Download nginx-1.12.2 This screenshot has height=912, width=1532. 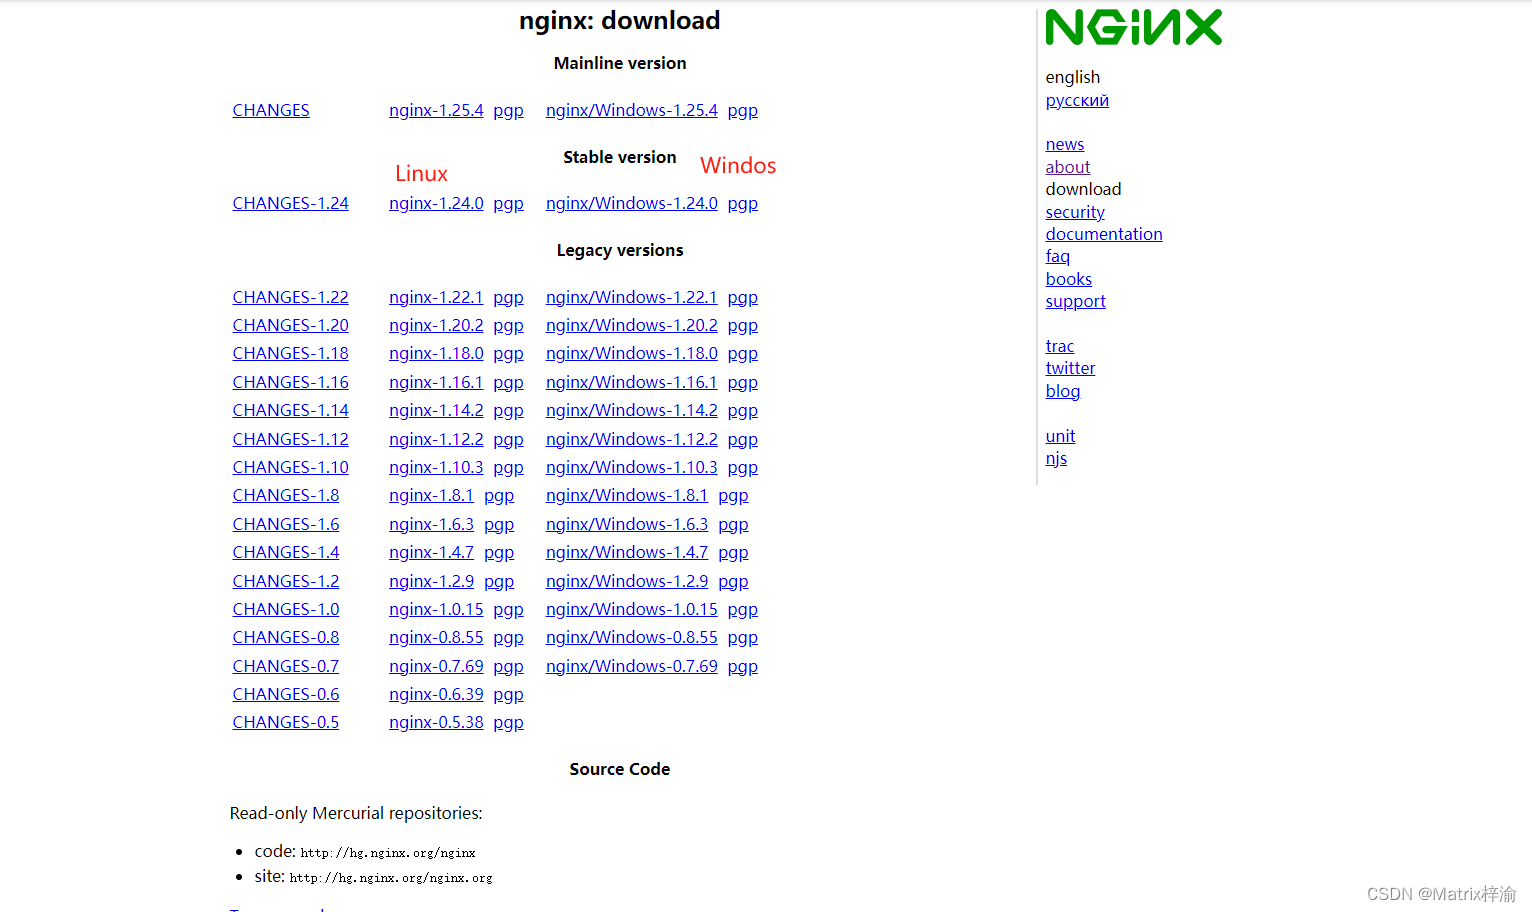pyautogui.click(x=436, y=439)
